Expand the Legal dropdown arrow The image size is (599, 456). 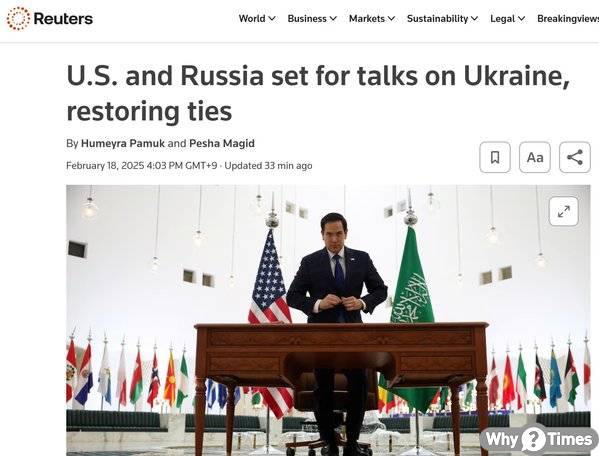521,18
